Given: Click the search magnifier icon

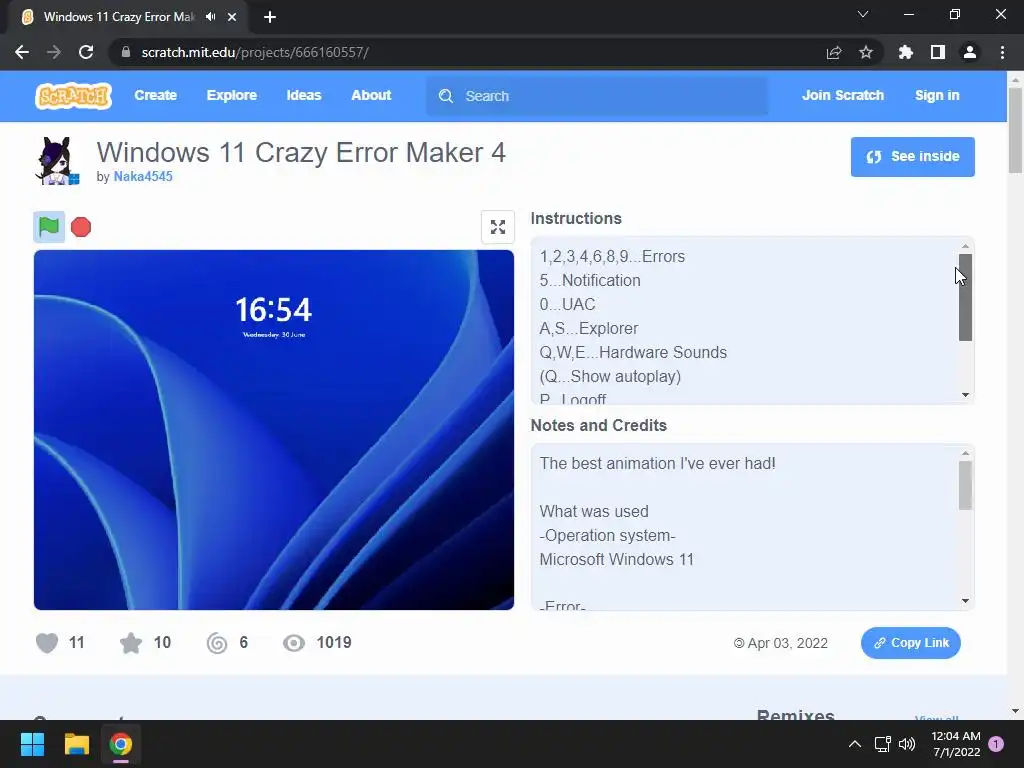Looking at the screenshot, I should pyautogui.click(x=446, y=96).
